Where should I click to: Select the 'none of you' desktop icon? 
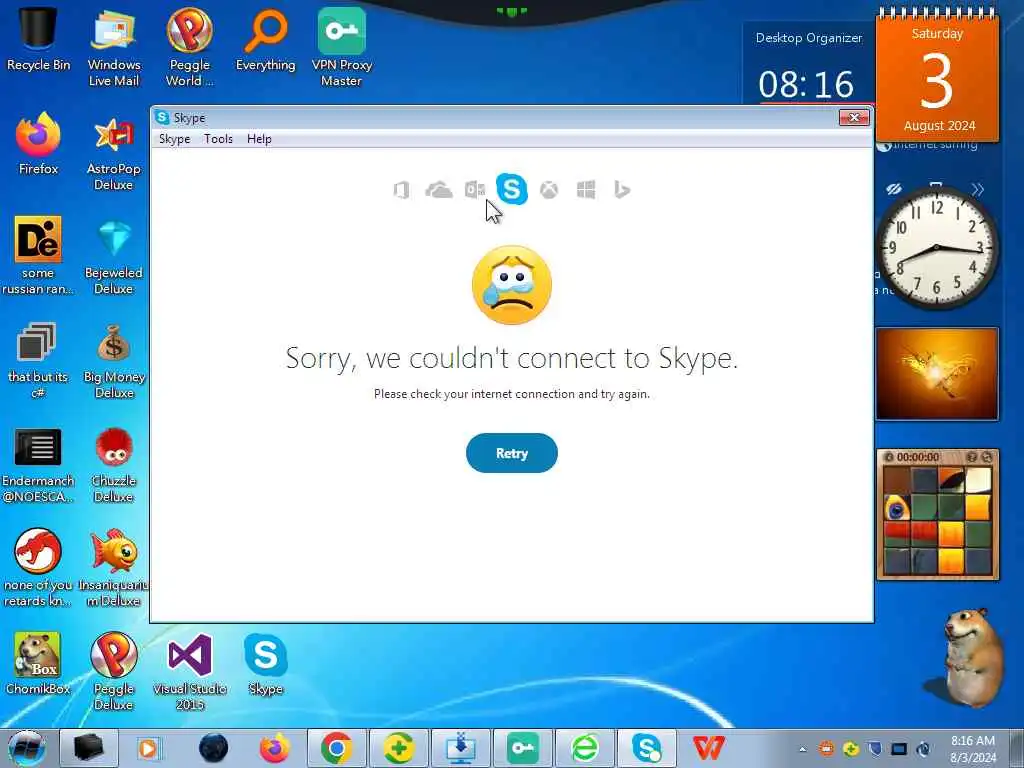pos(38,568)
